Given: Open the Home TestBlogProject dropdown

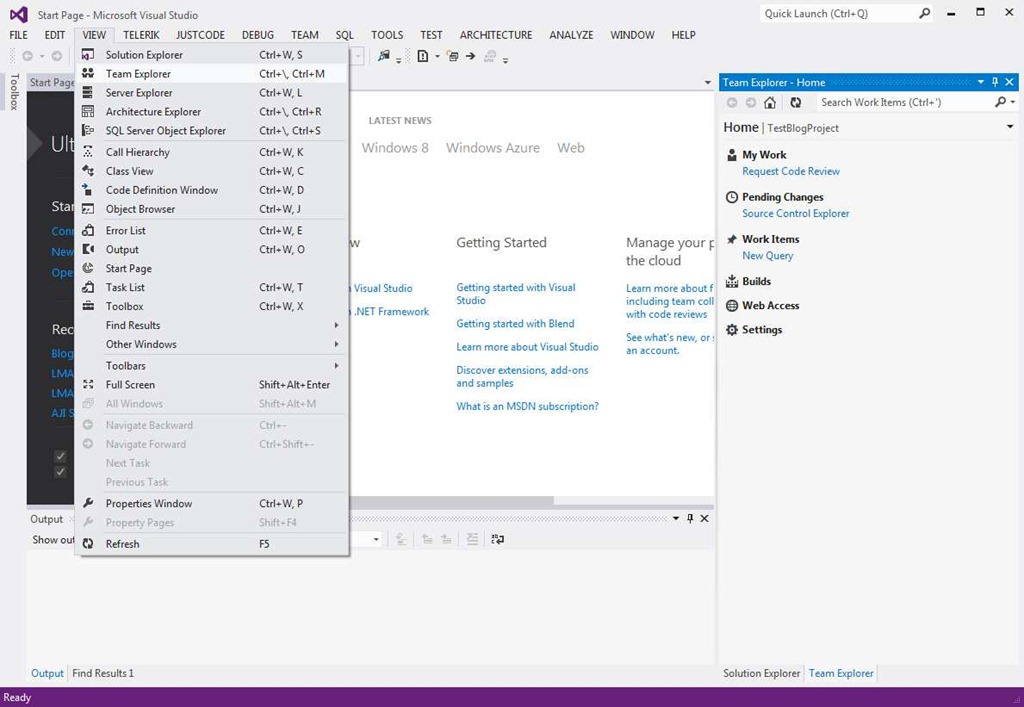Looking at the screenshot, I should coord(1010,127).
